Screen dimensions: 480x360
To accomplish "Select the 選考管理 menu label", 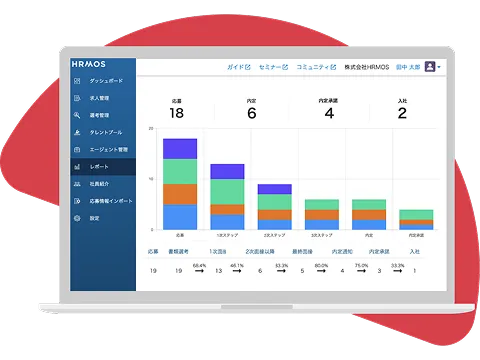I will 99,115.
